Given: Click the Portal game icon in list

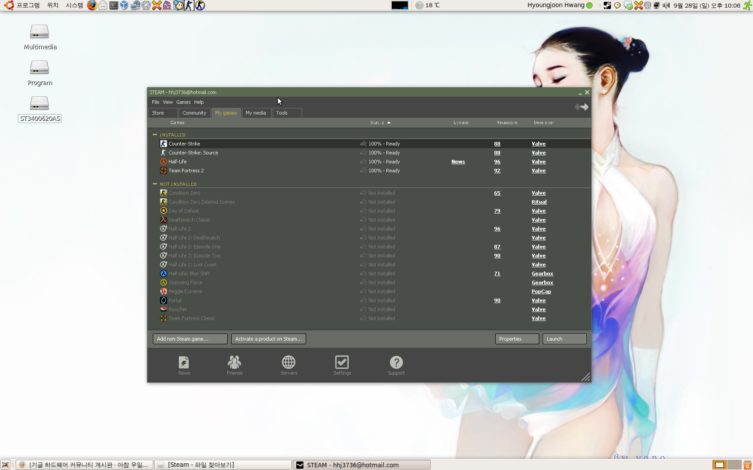Looking at the screenshot, I should point(163,300).
